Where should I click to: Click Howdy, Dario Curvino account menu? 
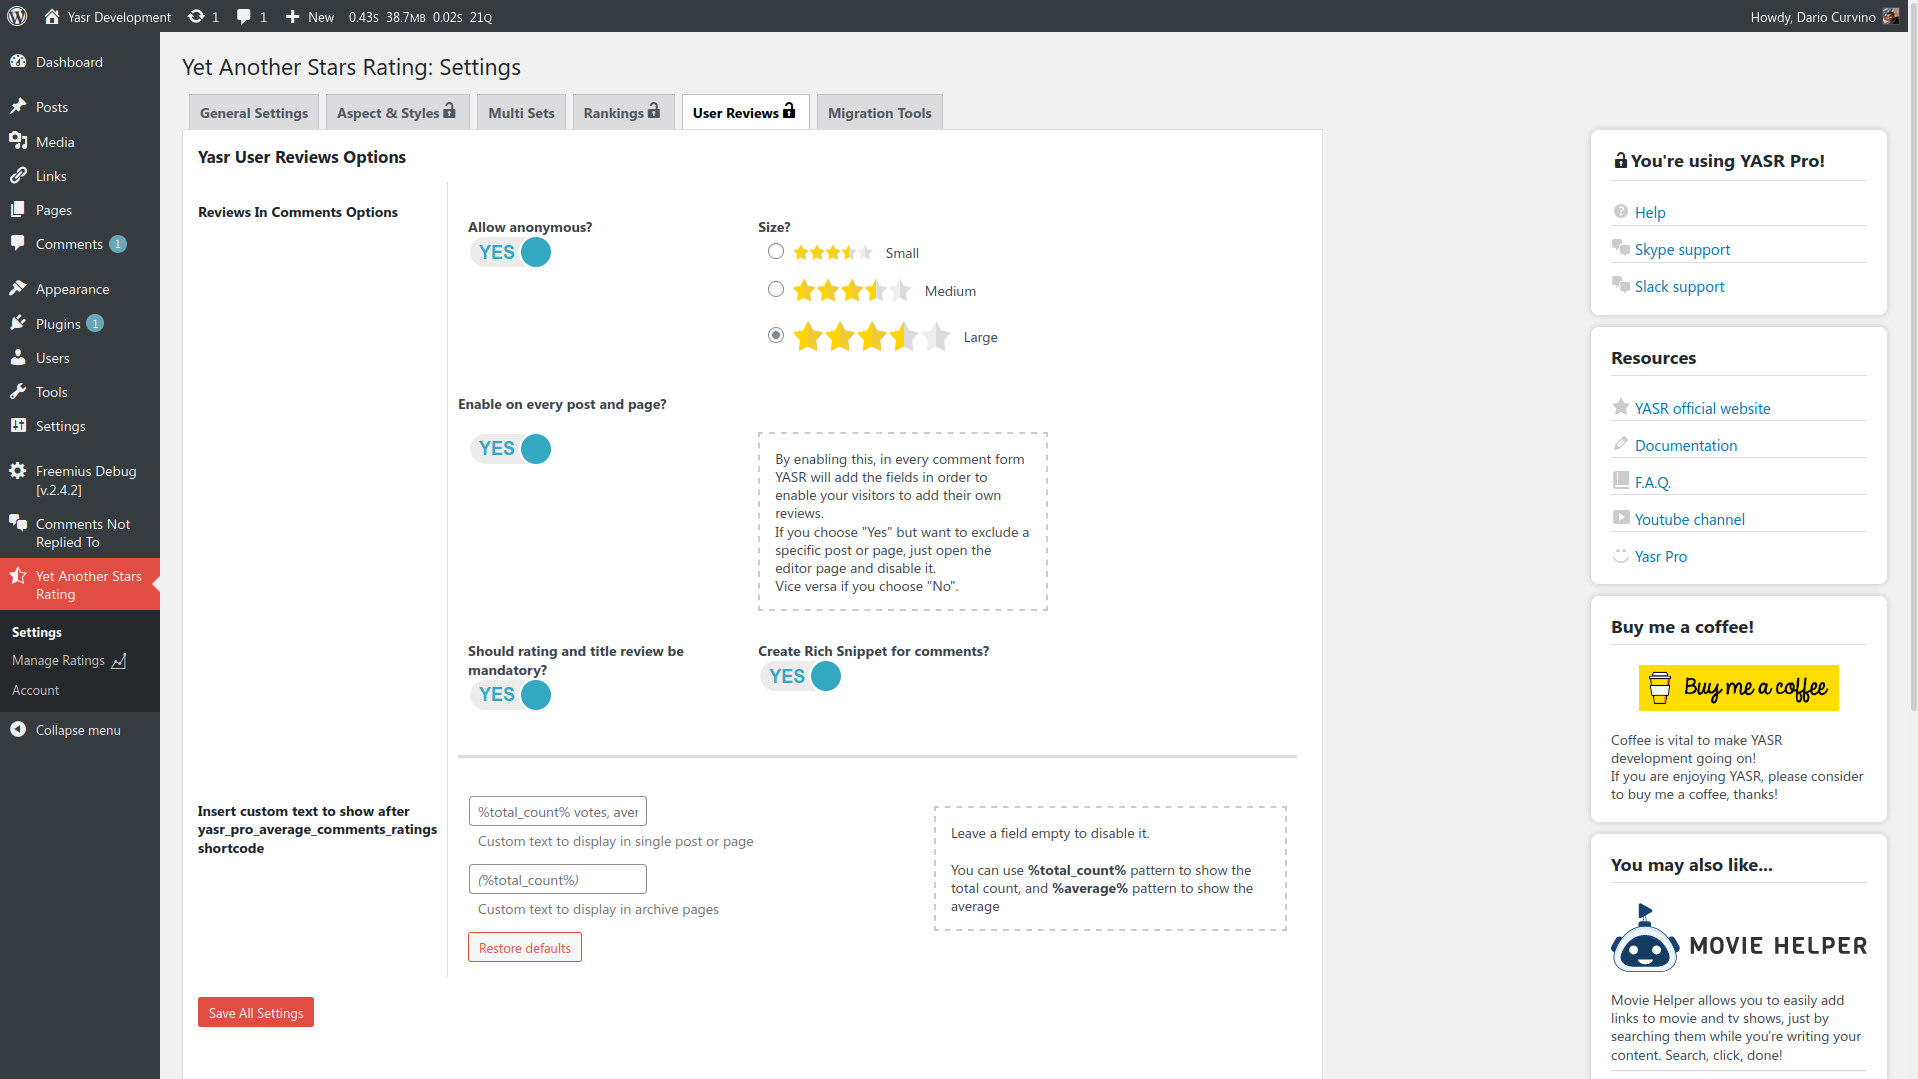click(1824, 16)
